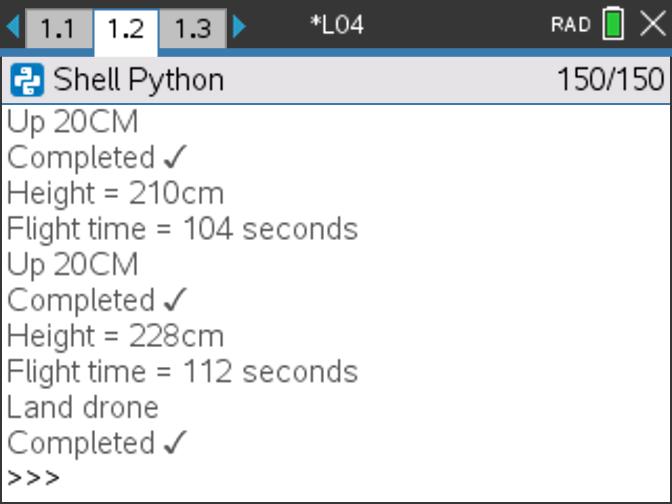Select page tab 1.2
672x504 pixels.
pyautogui.click(x=126, y=31)
